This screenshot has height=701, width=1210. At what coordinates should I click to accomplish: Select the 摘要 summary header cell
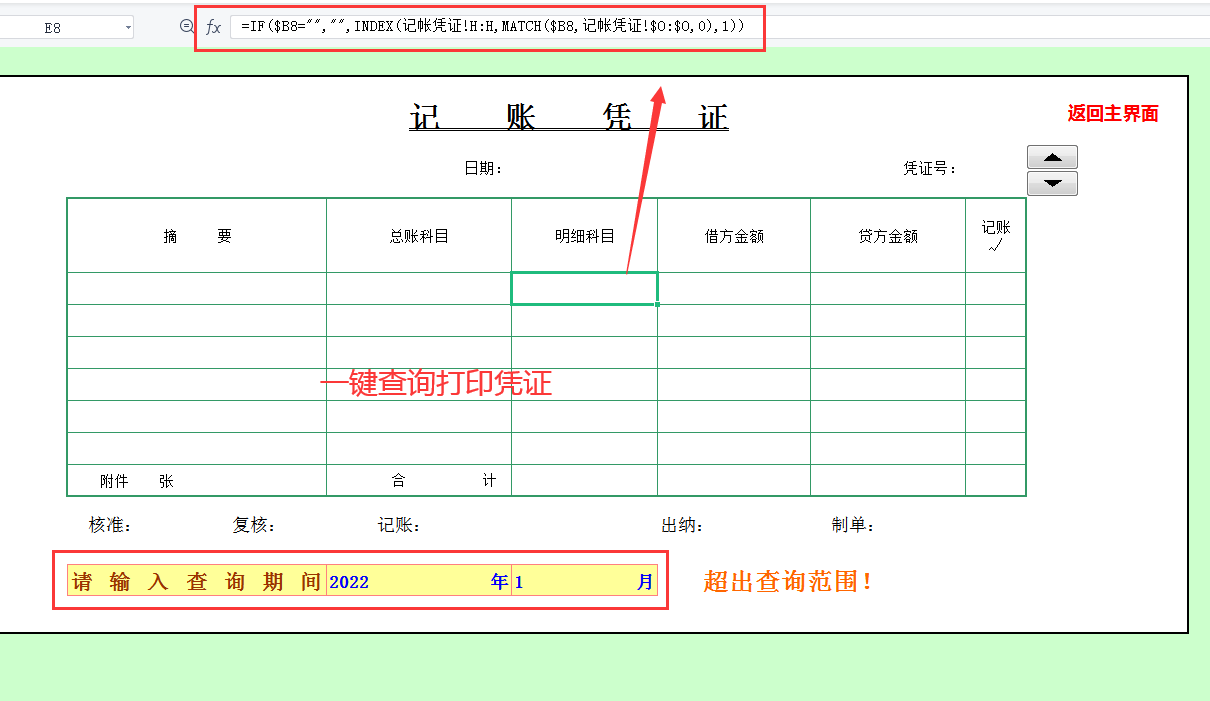[x=196, y=234]
